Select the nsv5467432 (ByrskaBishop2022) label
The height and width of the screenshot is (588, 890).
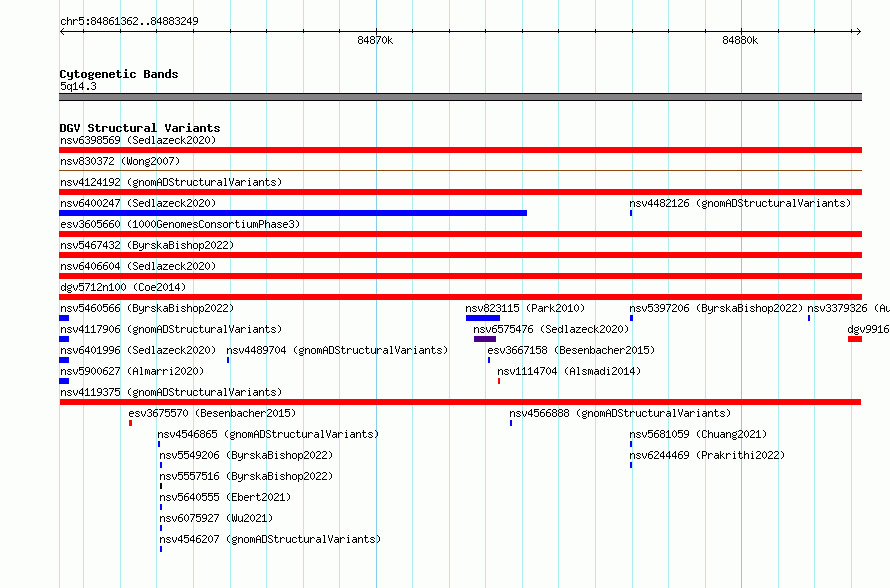tap(147, 245)
